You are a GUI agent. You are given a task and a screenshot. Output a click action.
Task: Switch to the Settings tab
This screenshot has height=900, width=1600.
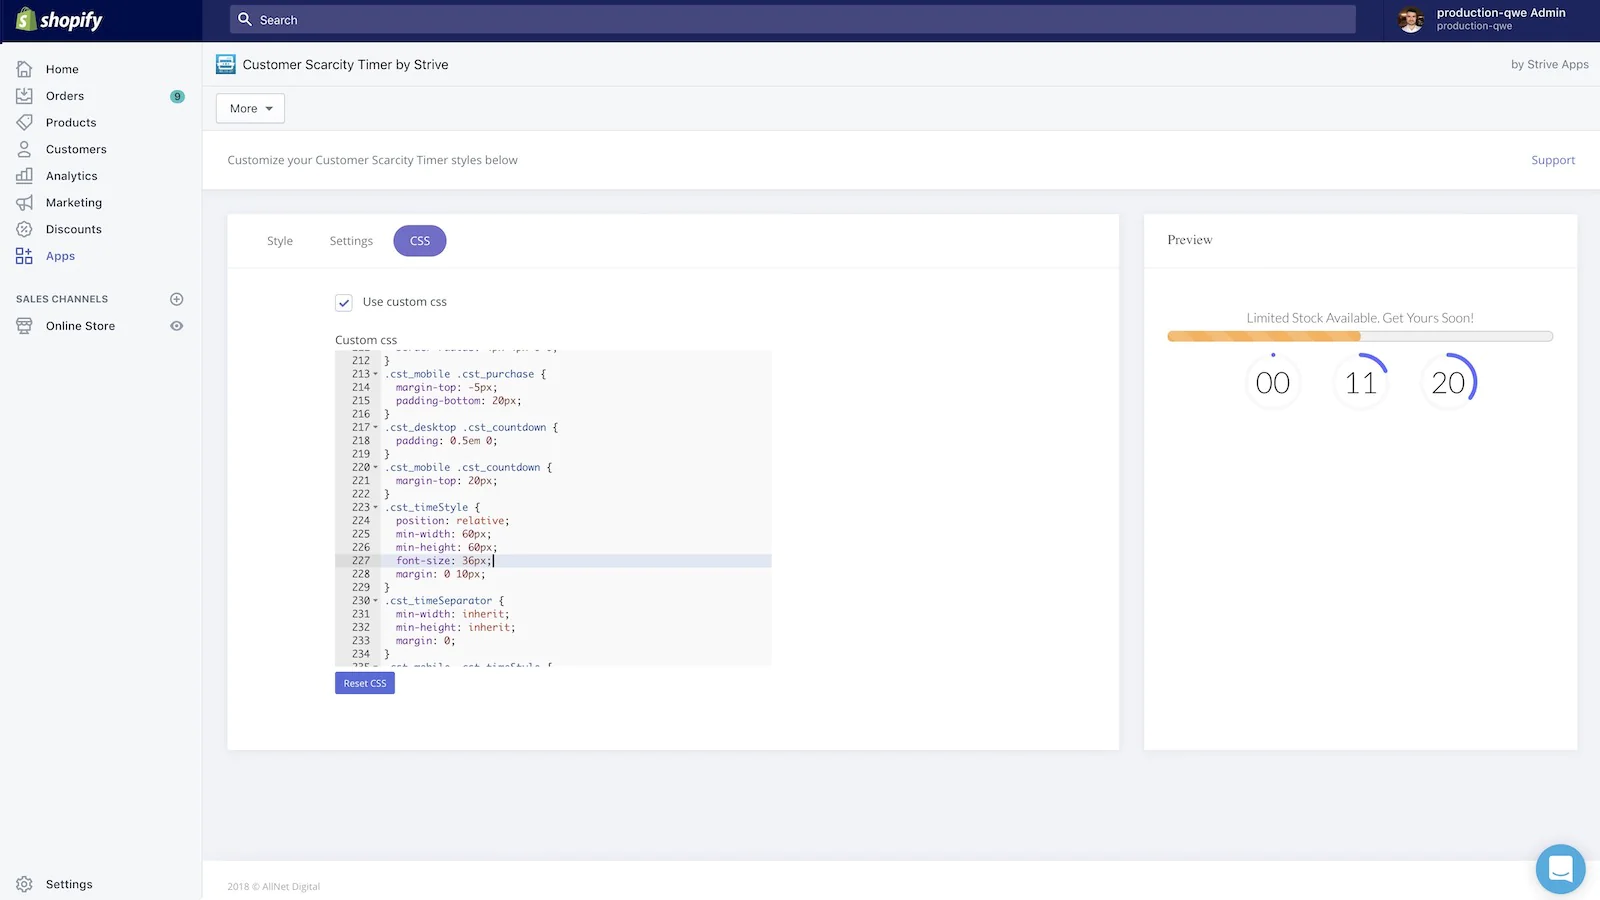tap(351, 241)
